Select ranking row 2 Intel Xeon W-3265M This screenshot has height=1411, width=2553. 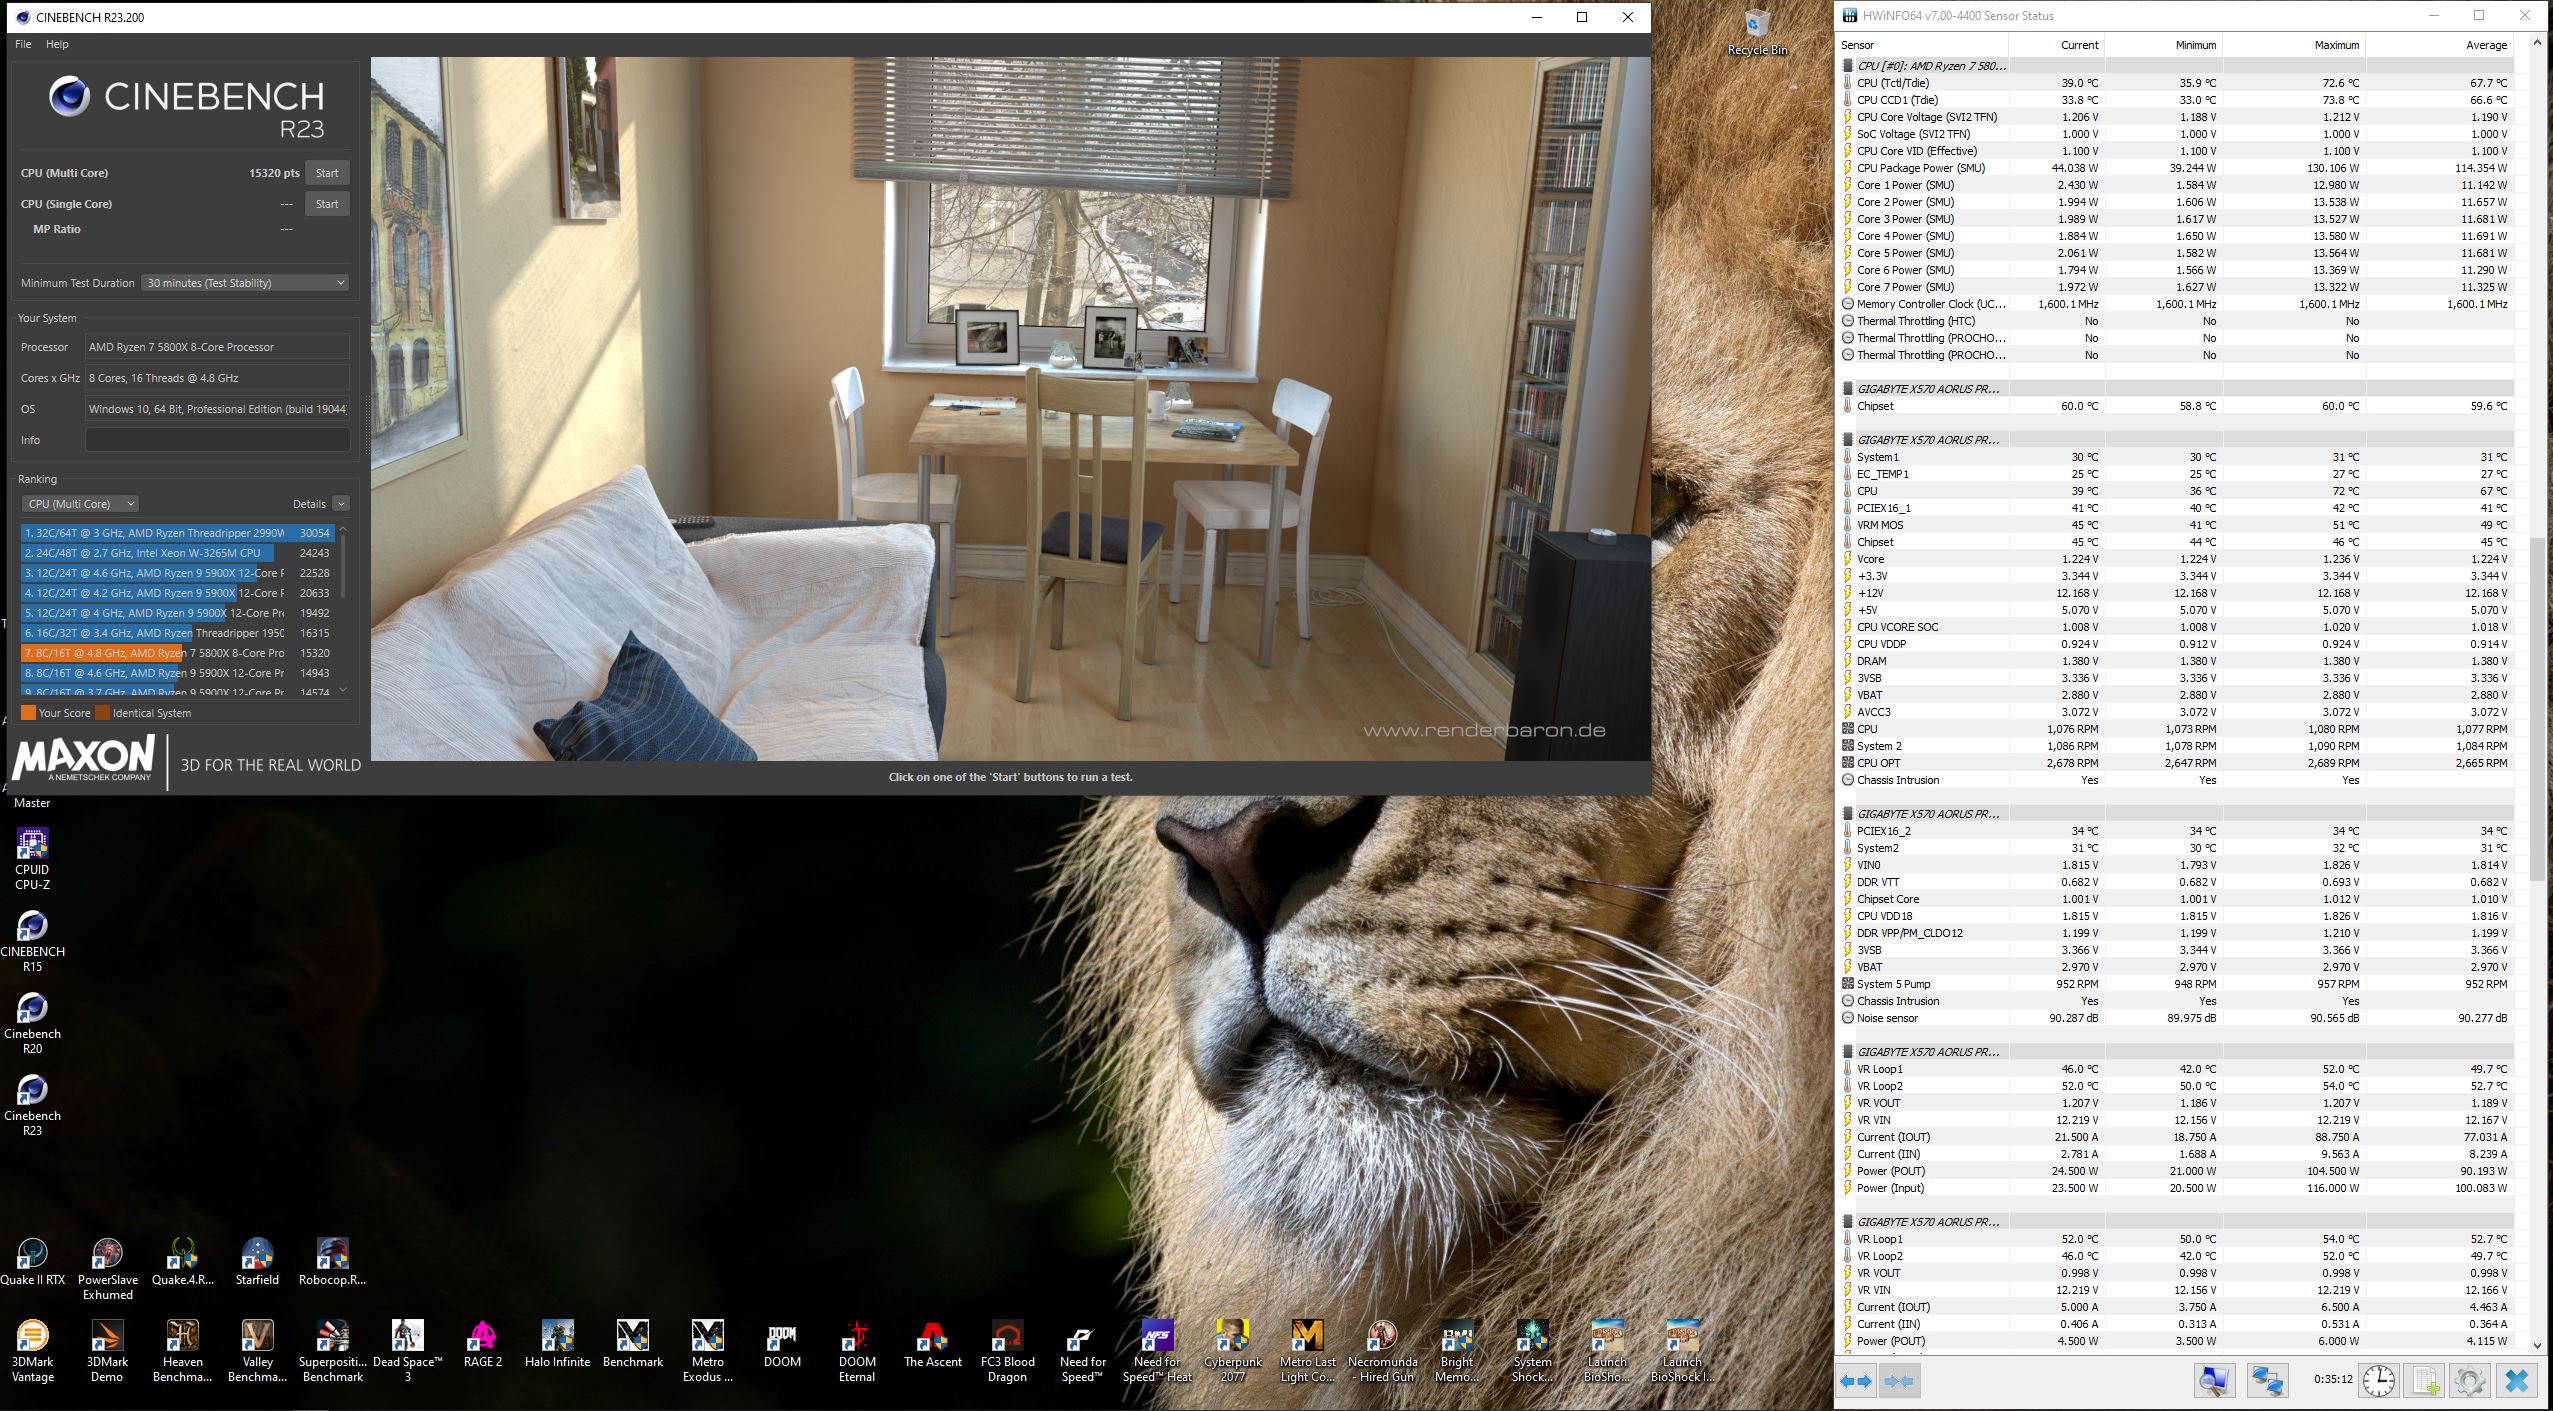177,553
